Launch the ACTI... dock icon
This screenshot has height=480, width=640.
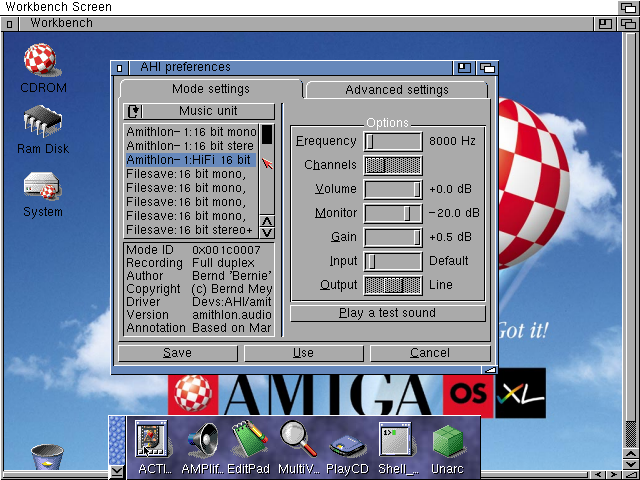pos(152,448)
